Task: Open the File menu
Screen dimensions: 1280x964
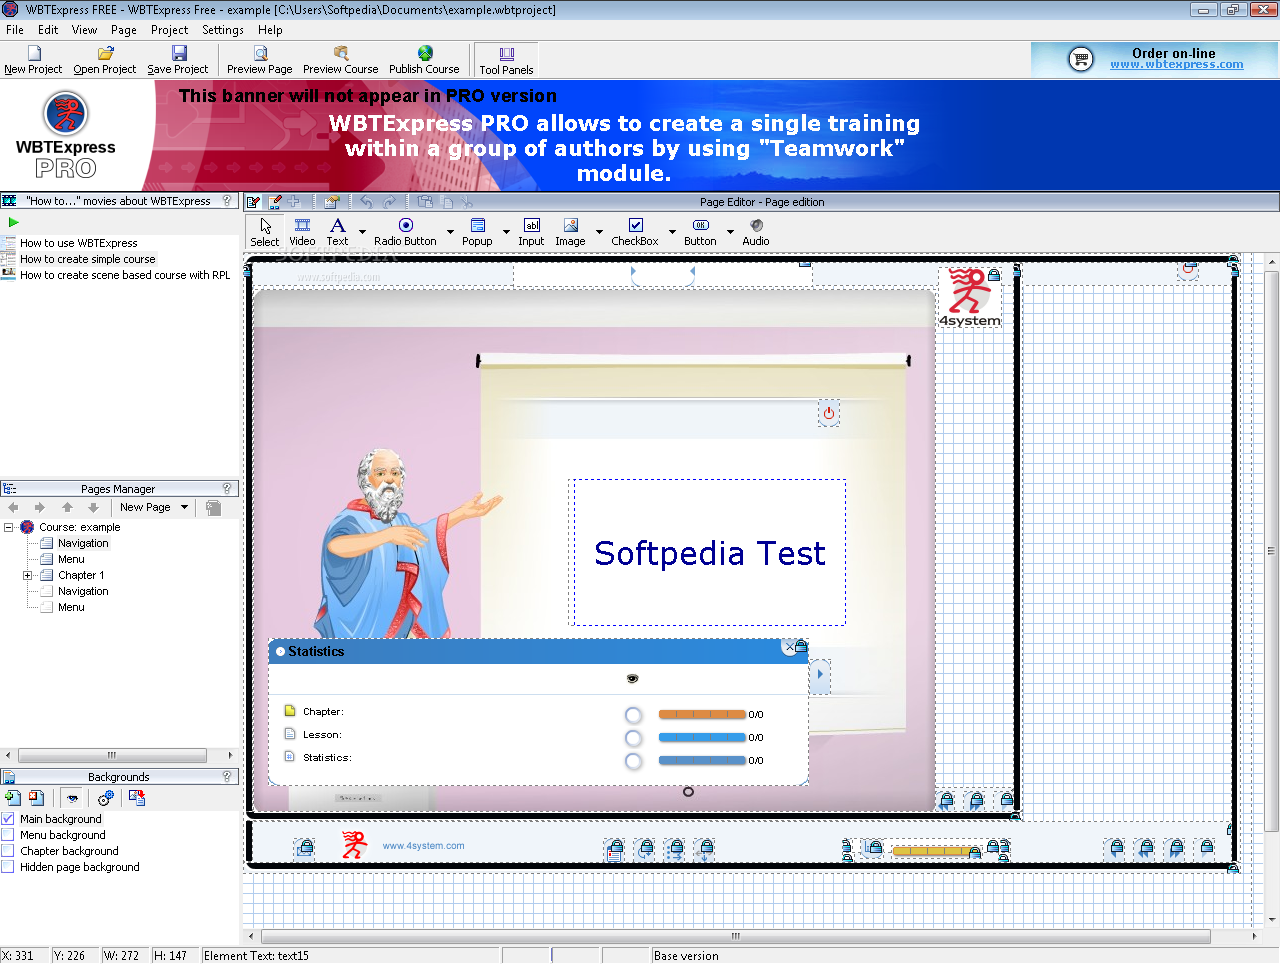Action: (x=15, y=30)
